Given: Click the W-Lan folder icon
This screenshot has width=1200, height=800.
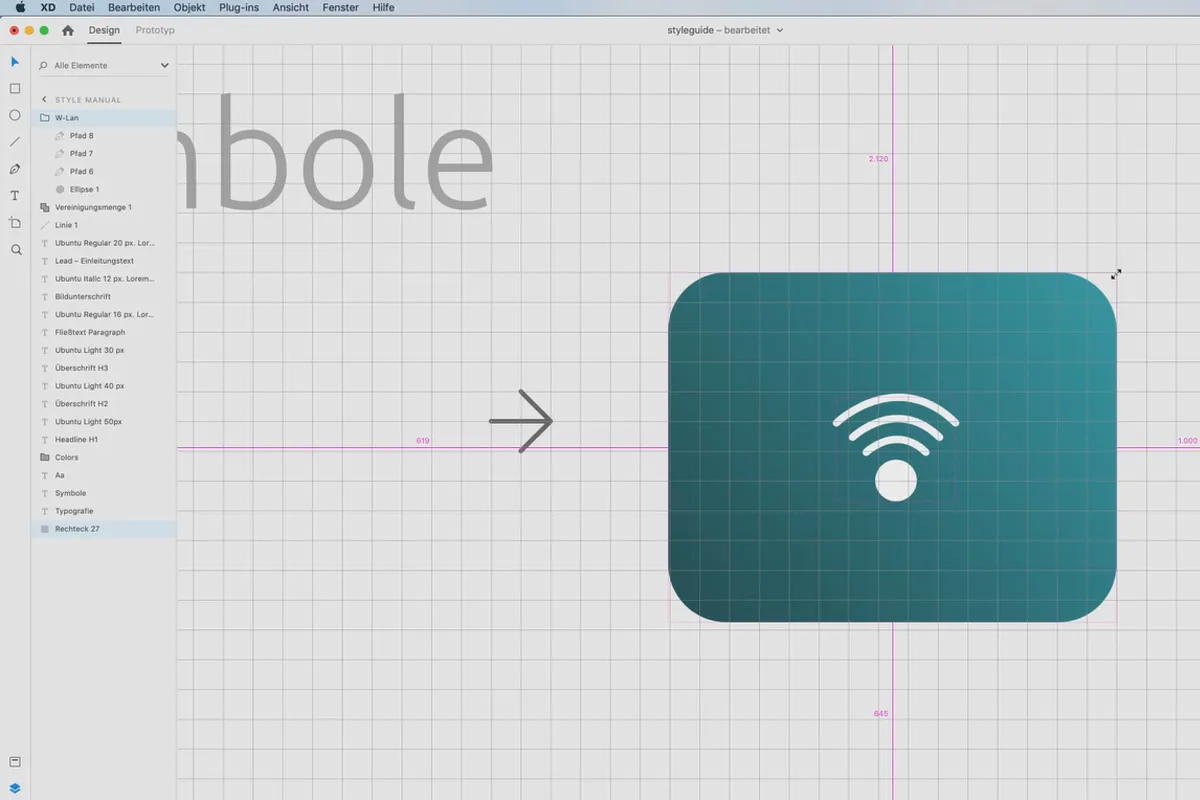Looking at the screenshot, I should [44, 118].
